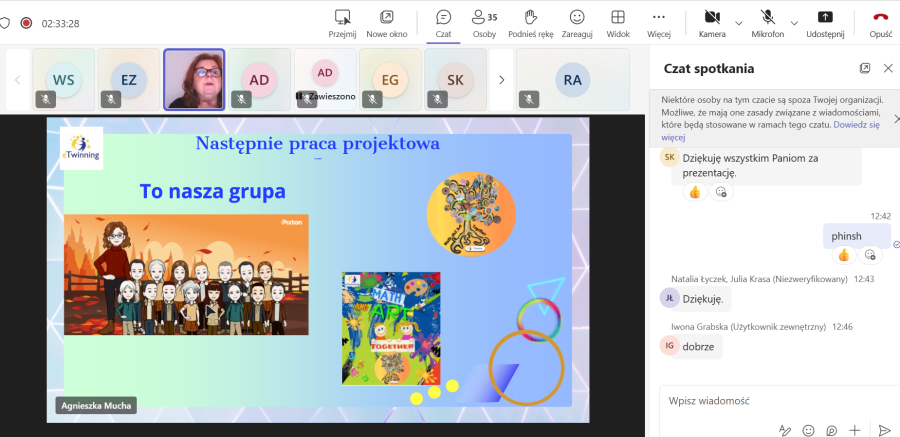Pop out the meeting chat panel
900x437 pixels.
pyautogui.click(x=865, y=68)
